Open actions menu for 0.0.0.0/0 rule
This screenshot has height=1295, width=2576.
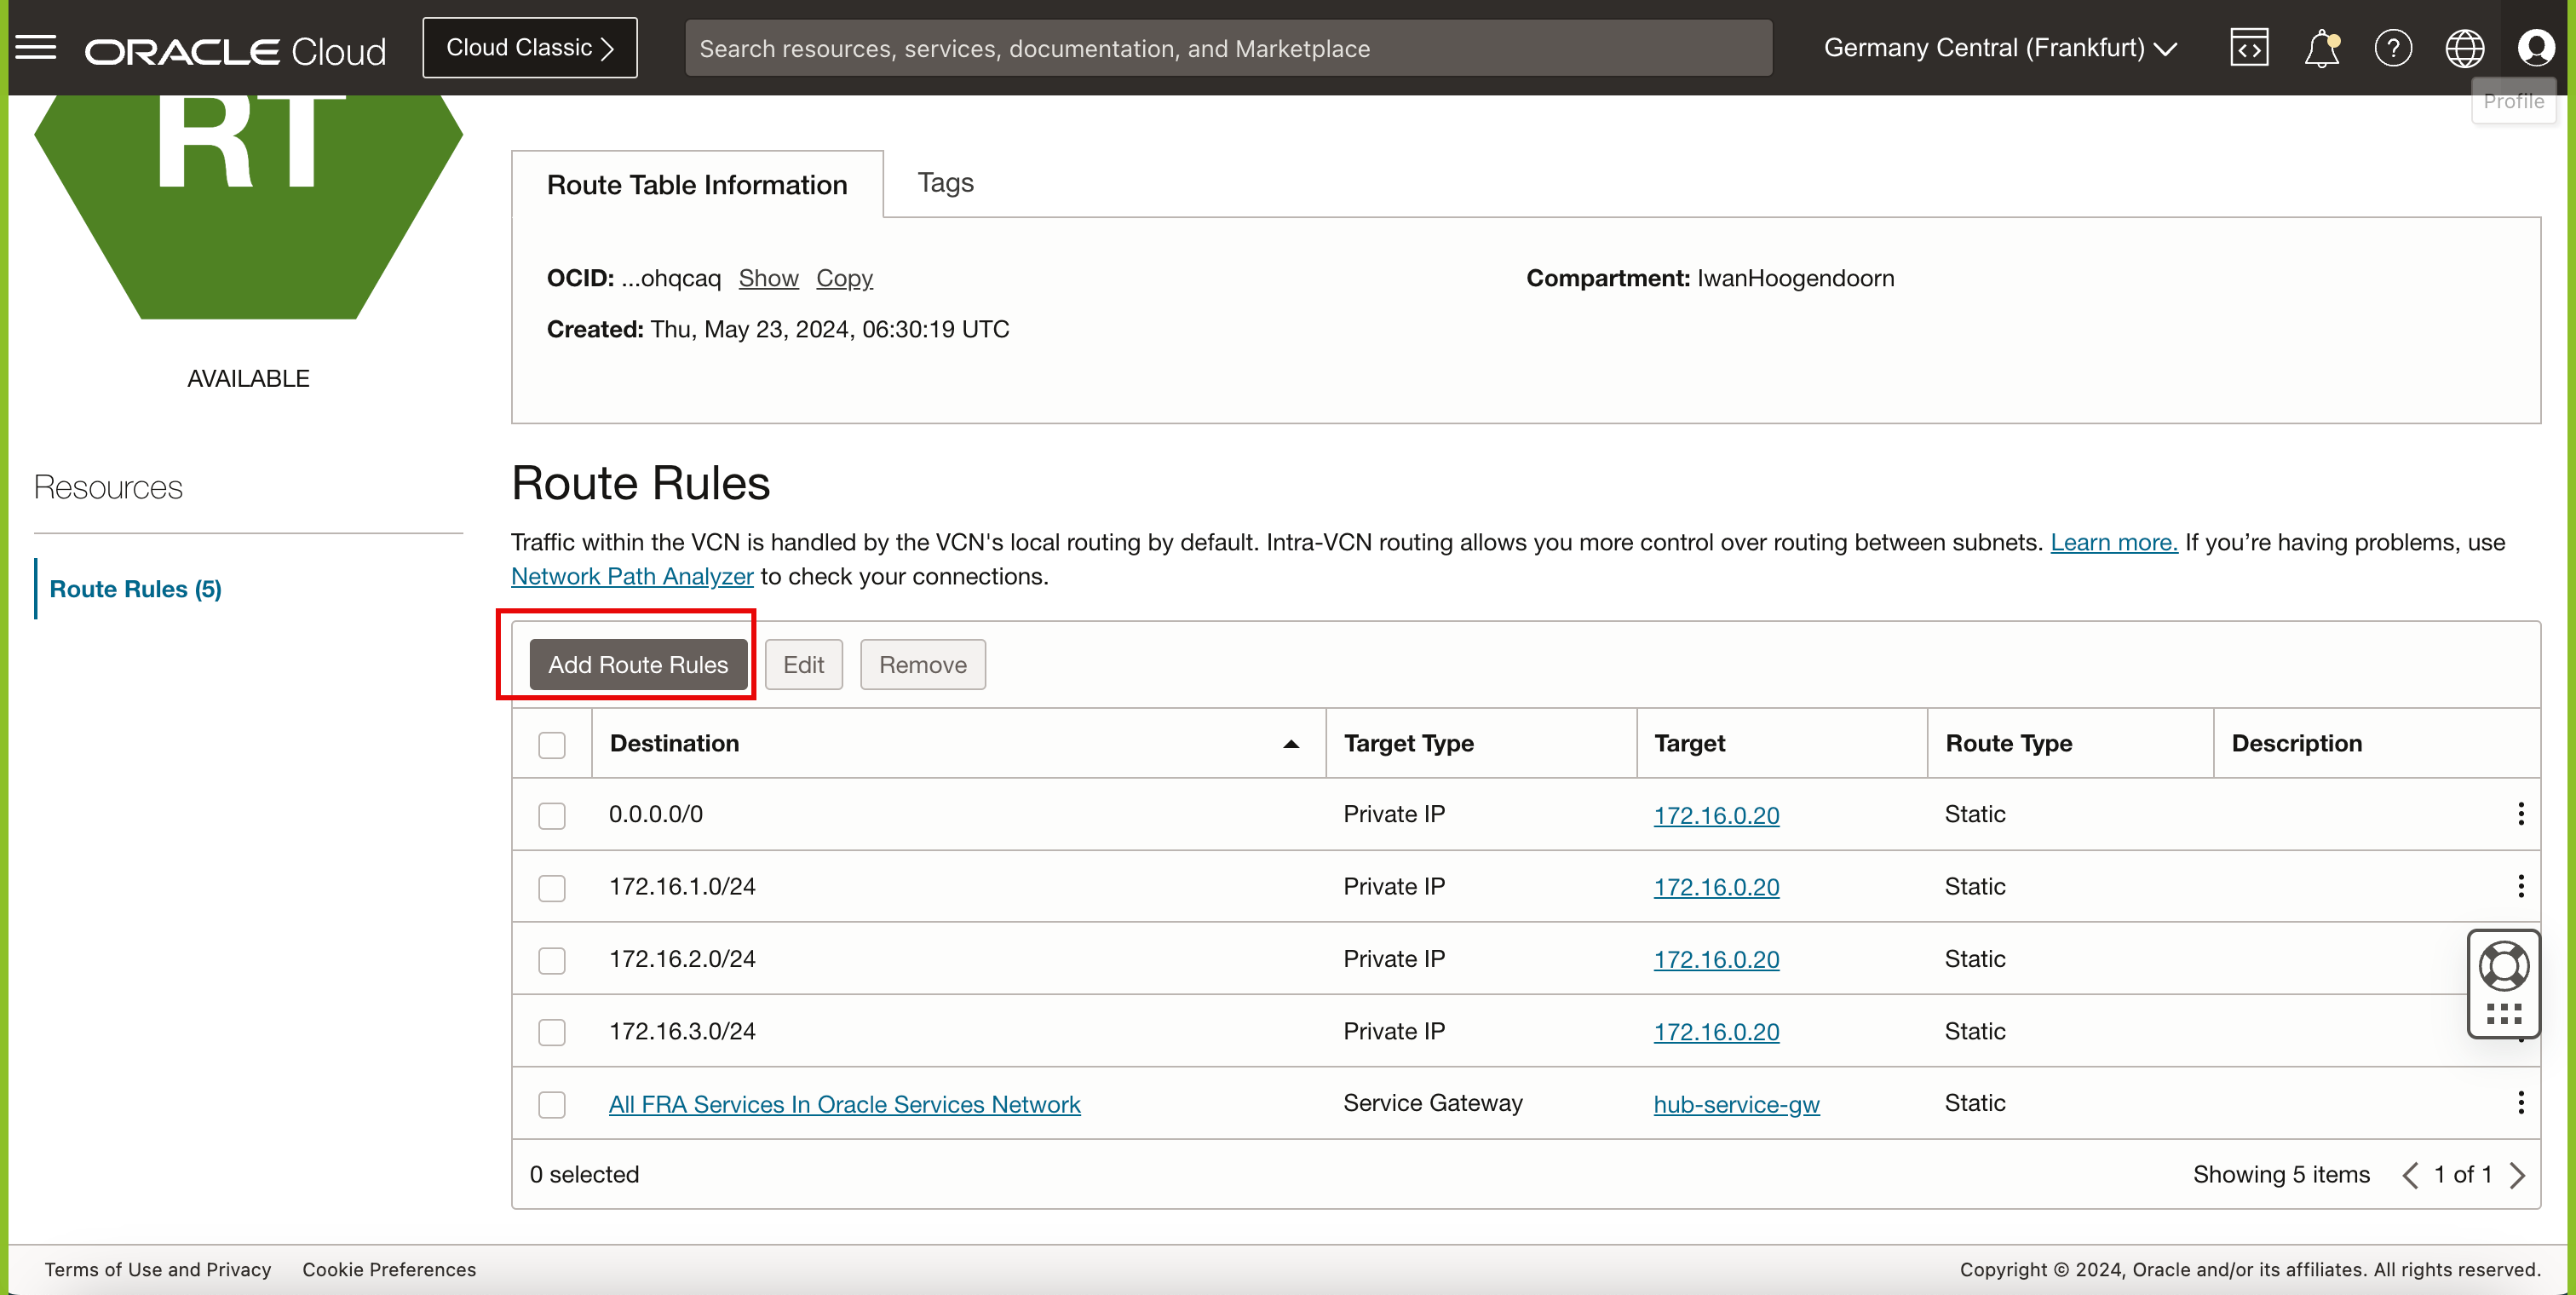tap(2520, 814)
